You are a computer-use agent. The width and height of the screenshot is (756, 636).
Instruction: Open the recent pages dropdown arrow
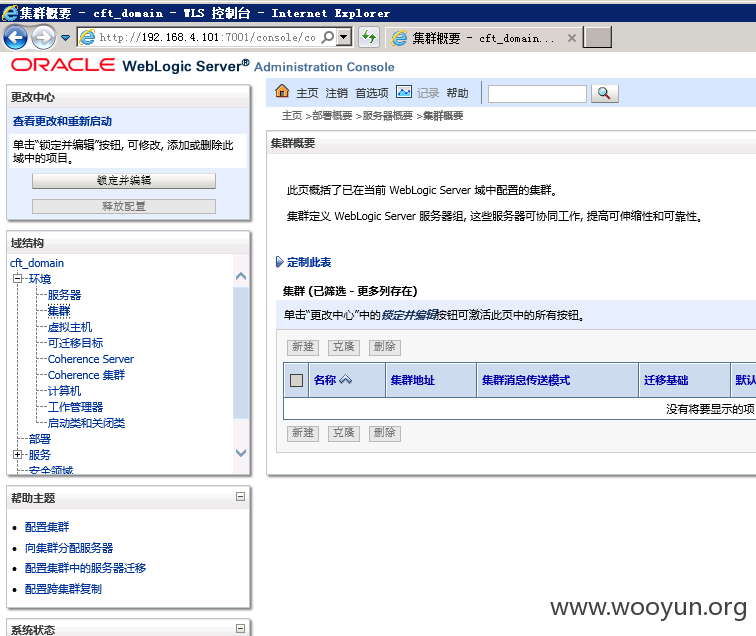(x=66, y=37)
